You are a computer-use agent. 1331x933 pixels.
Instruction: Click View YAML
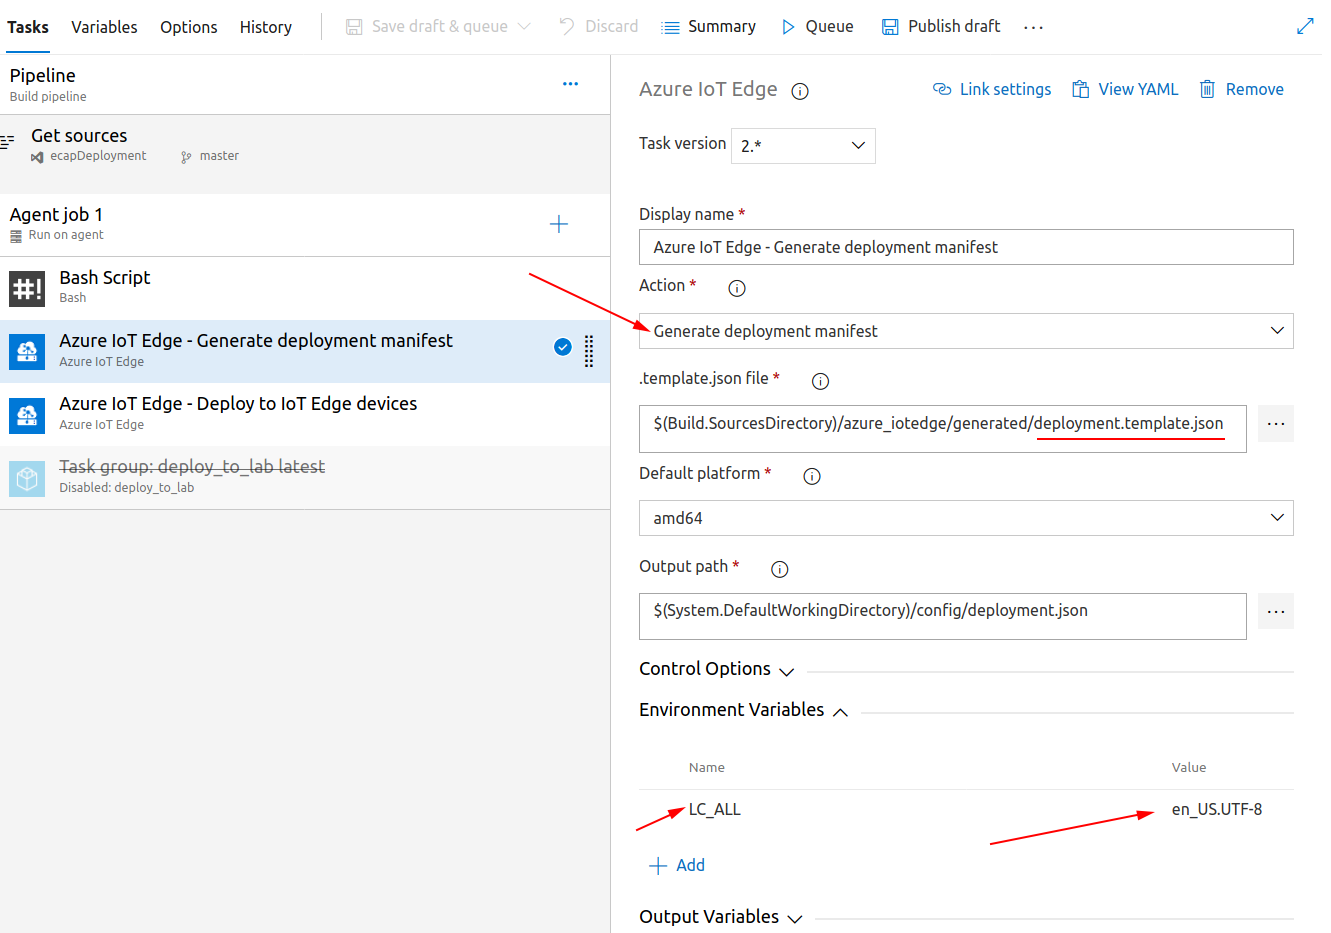pos(1125,89)
